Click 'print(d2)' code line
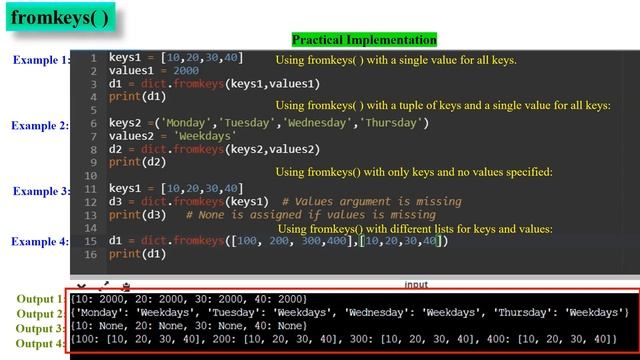This screenshot has height=360, width=640. click(x=138, y=162)
